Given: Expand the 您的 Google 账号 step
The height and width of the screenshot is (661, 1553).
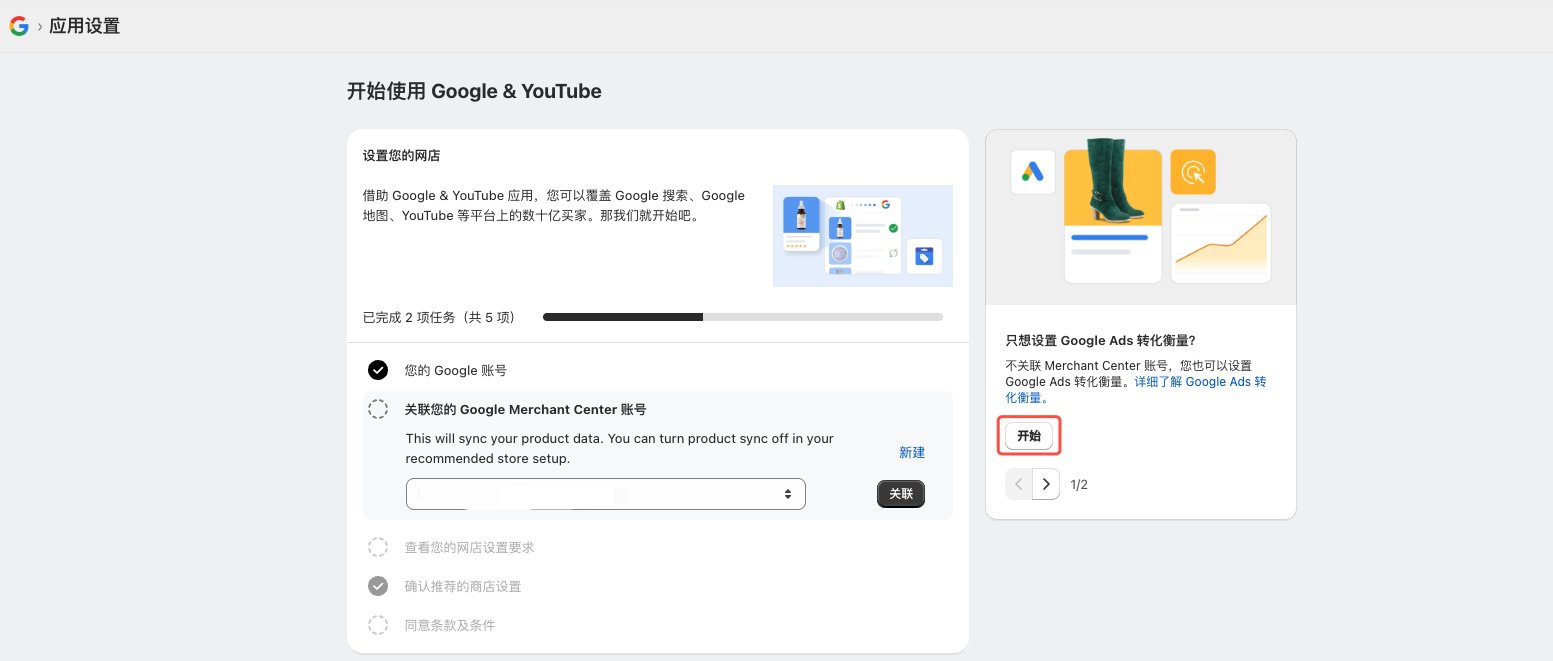Looking at the screenshot, I should [x=456, y=370].
